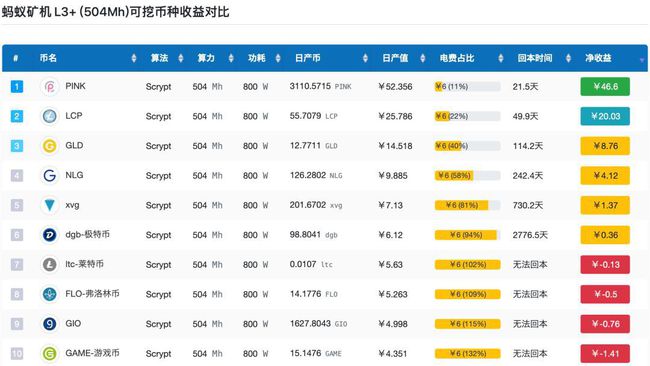Sort table by 回本时间 column arrows
The height and width of the screenshot is (366, 650).
tap(568, 58)
